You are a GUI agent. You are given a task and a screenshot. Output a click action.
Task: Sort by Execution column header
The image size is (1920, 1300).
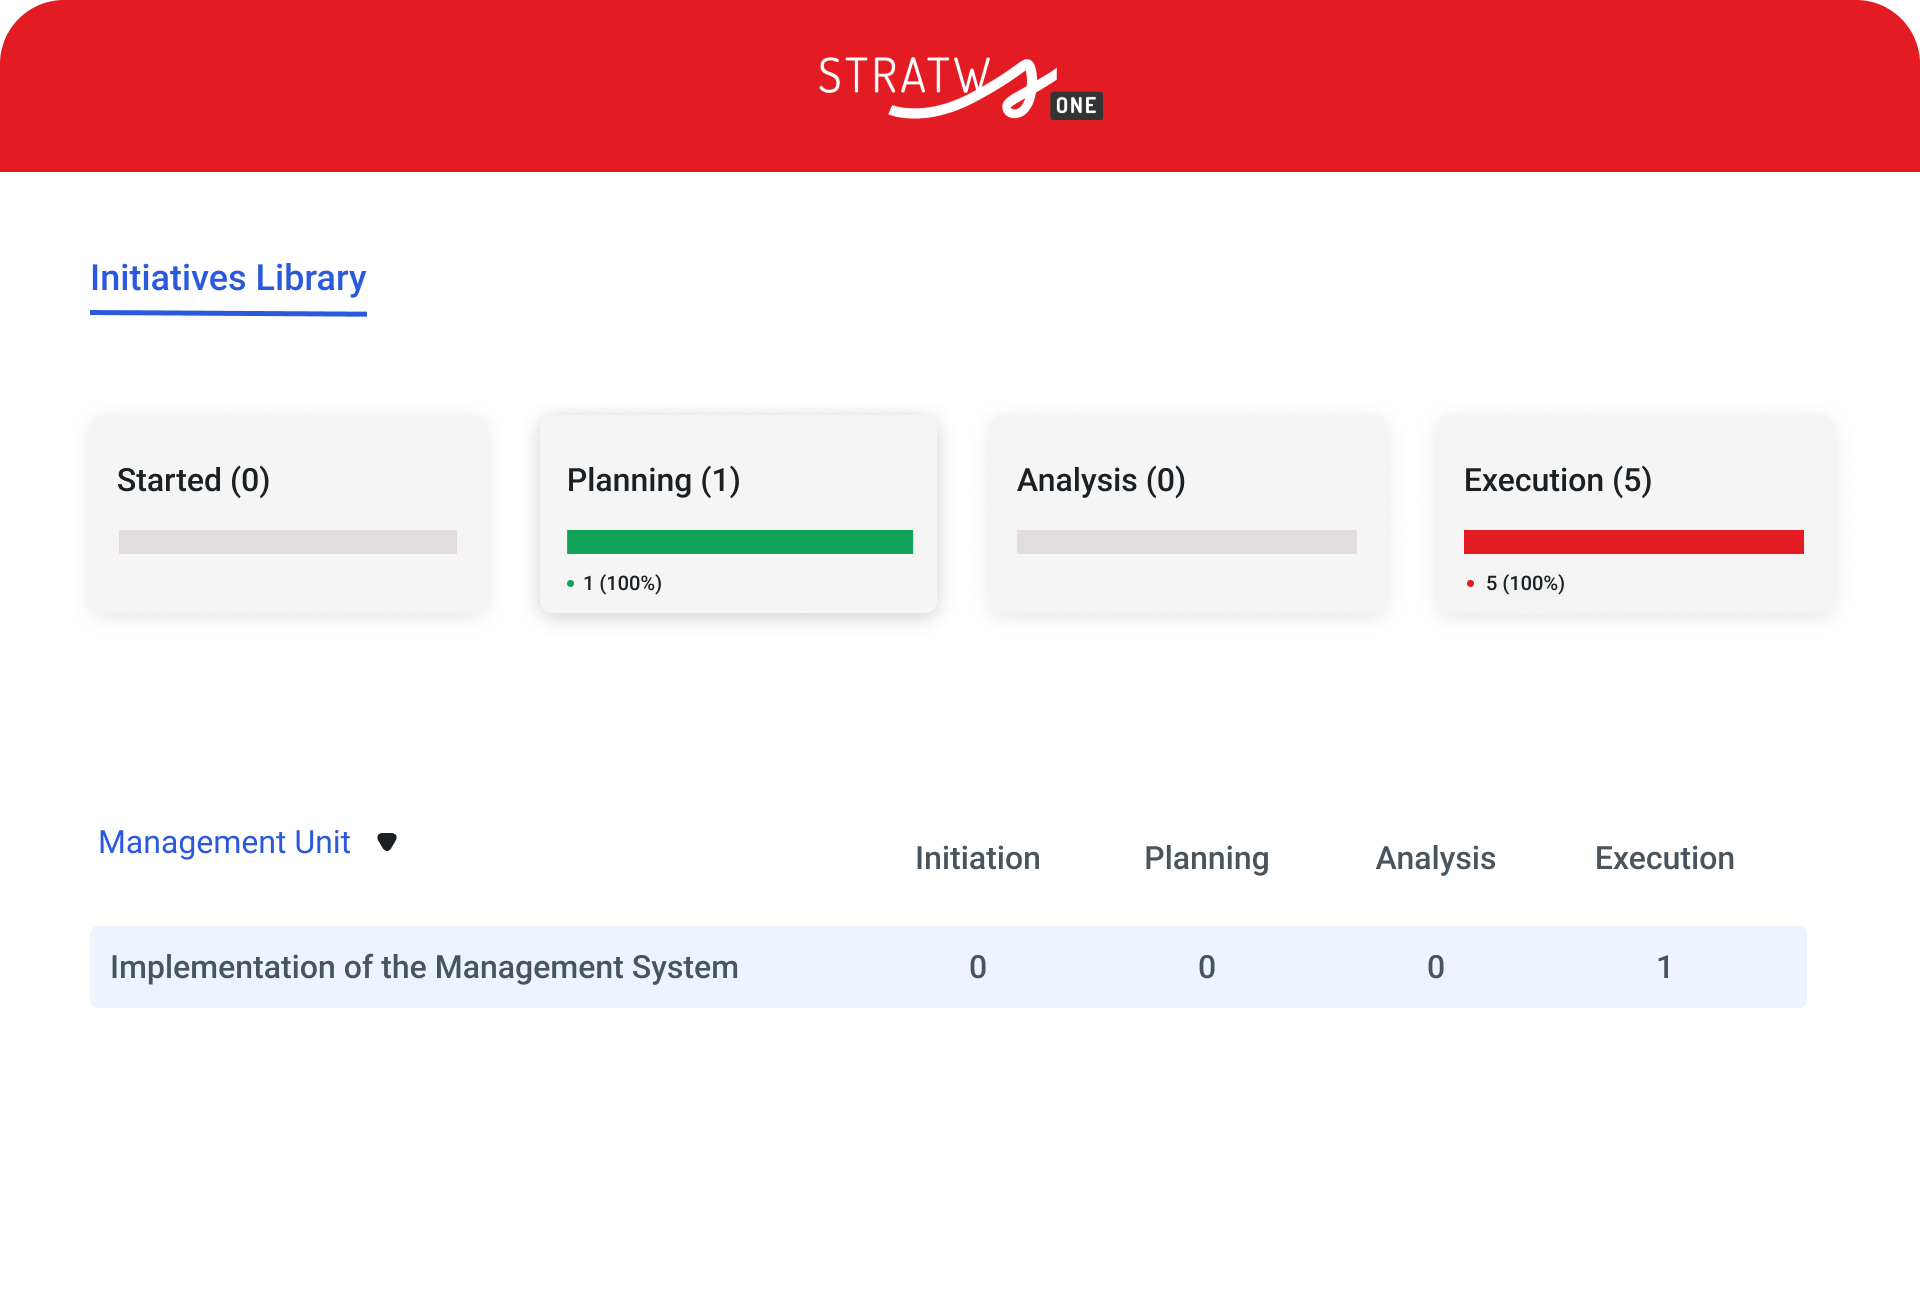point(1664,858)
